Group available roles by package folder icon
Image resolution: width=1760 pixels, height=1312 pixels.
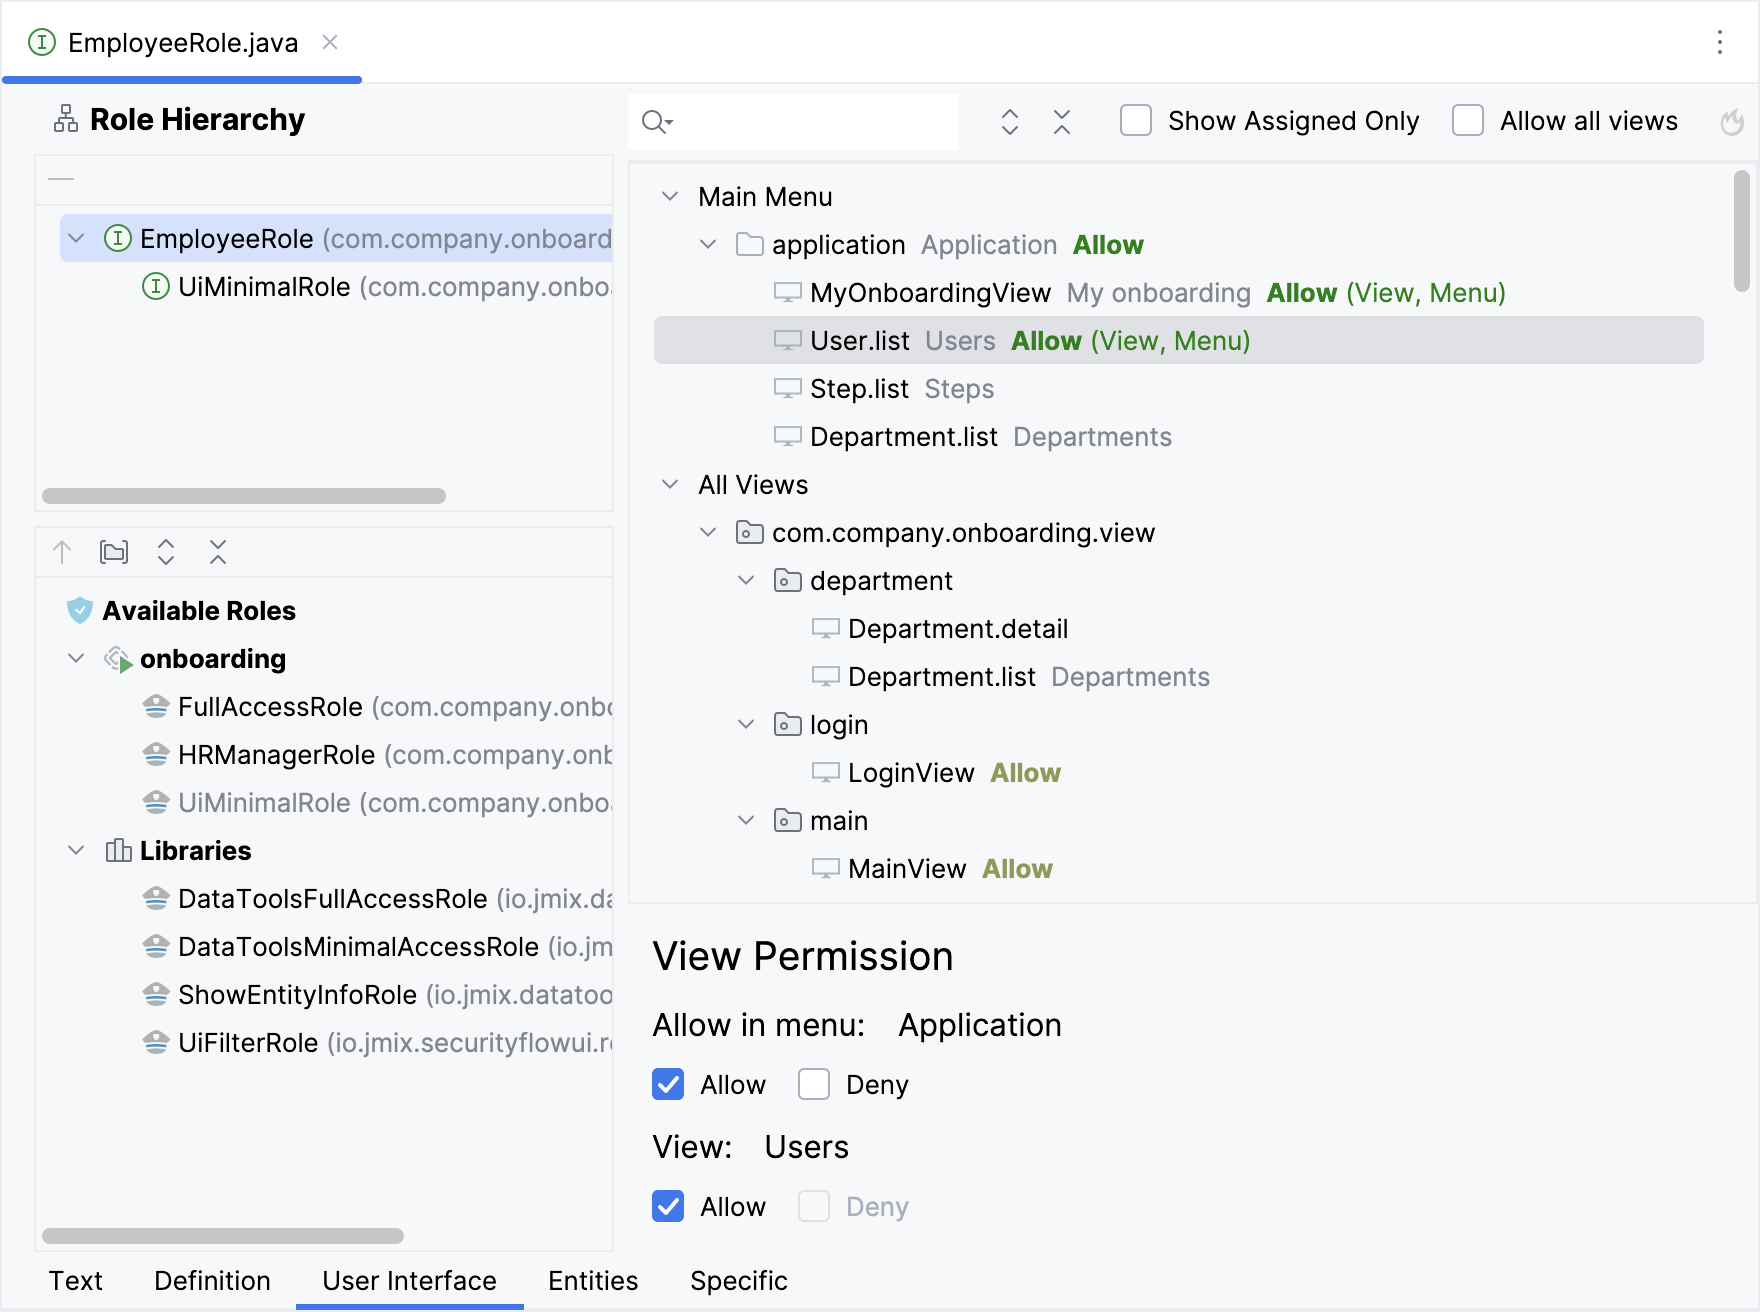pyautogui.click(x=114, y=551)
